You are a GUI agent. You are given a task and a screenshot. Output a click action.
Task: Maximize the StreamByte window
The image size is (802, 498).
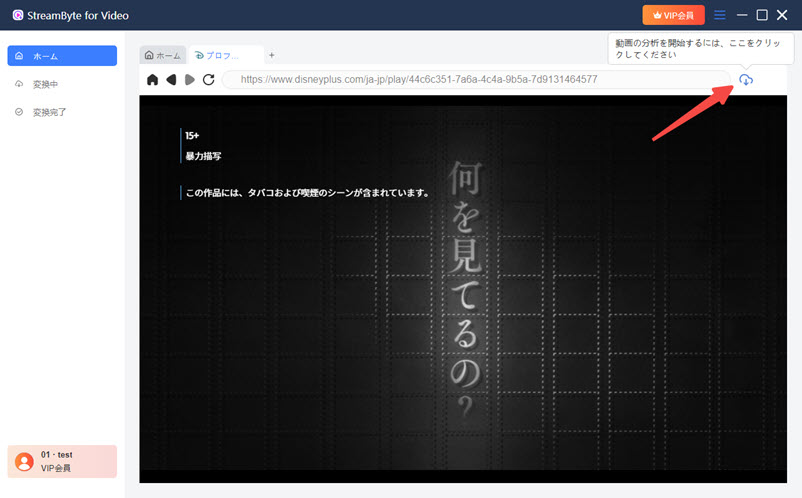click(762, 15)
